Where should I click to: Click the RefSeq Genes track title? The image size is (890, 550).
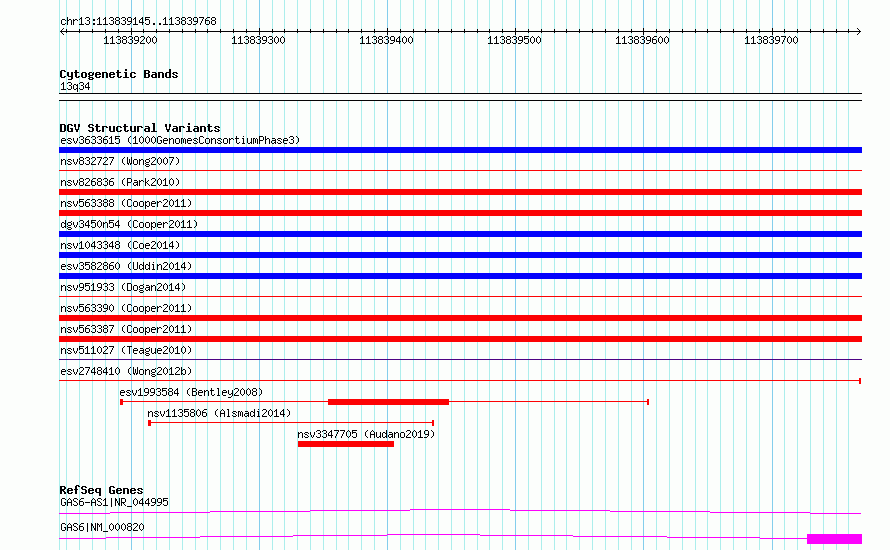click(x=101, y=490)
